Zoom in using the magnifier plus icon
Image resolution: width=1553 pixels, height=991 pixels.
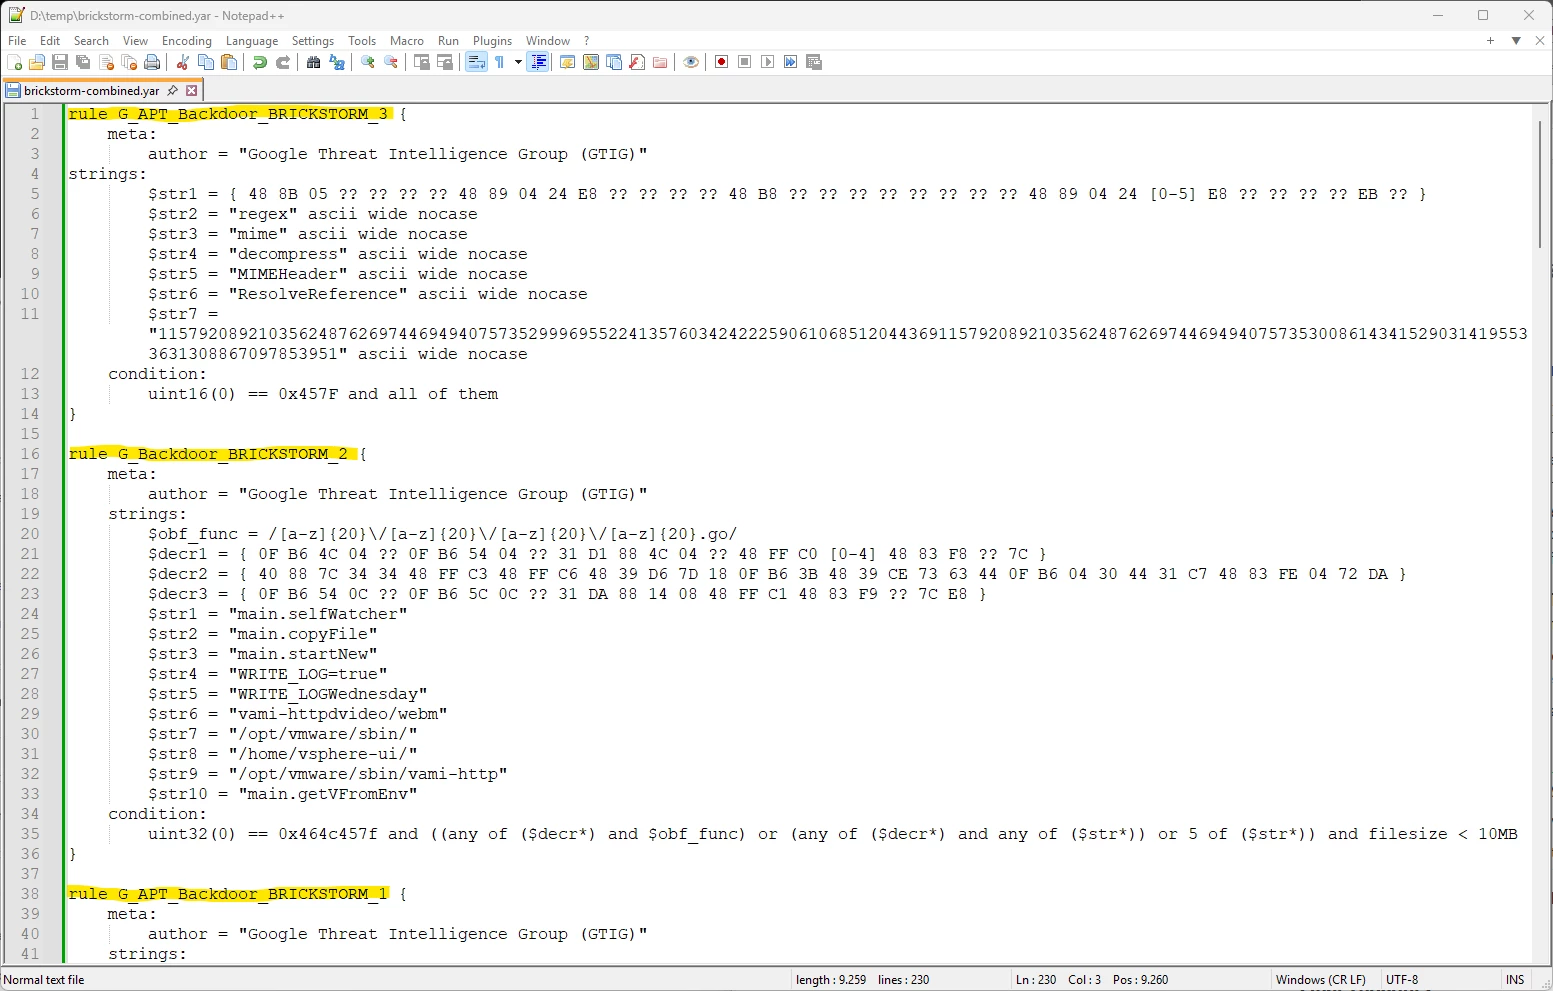[368, 62]
